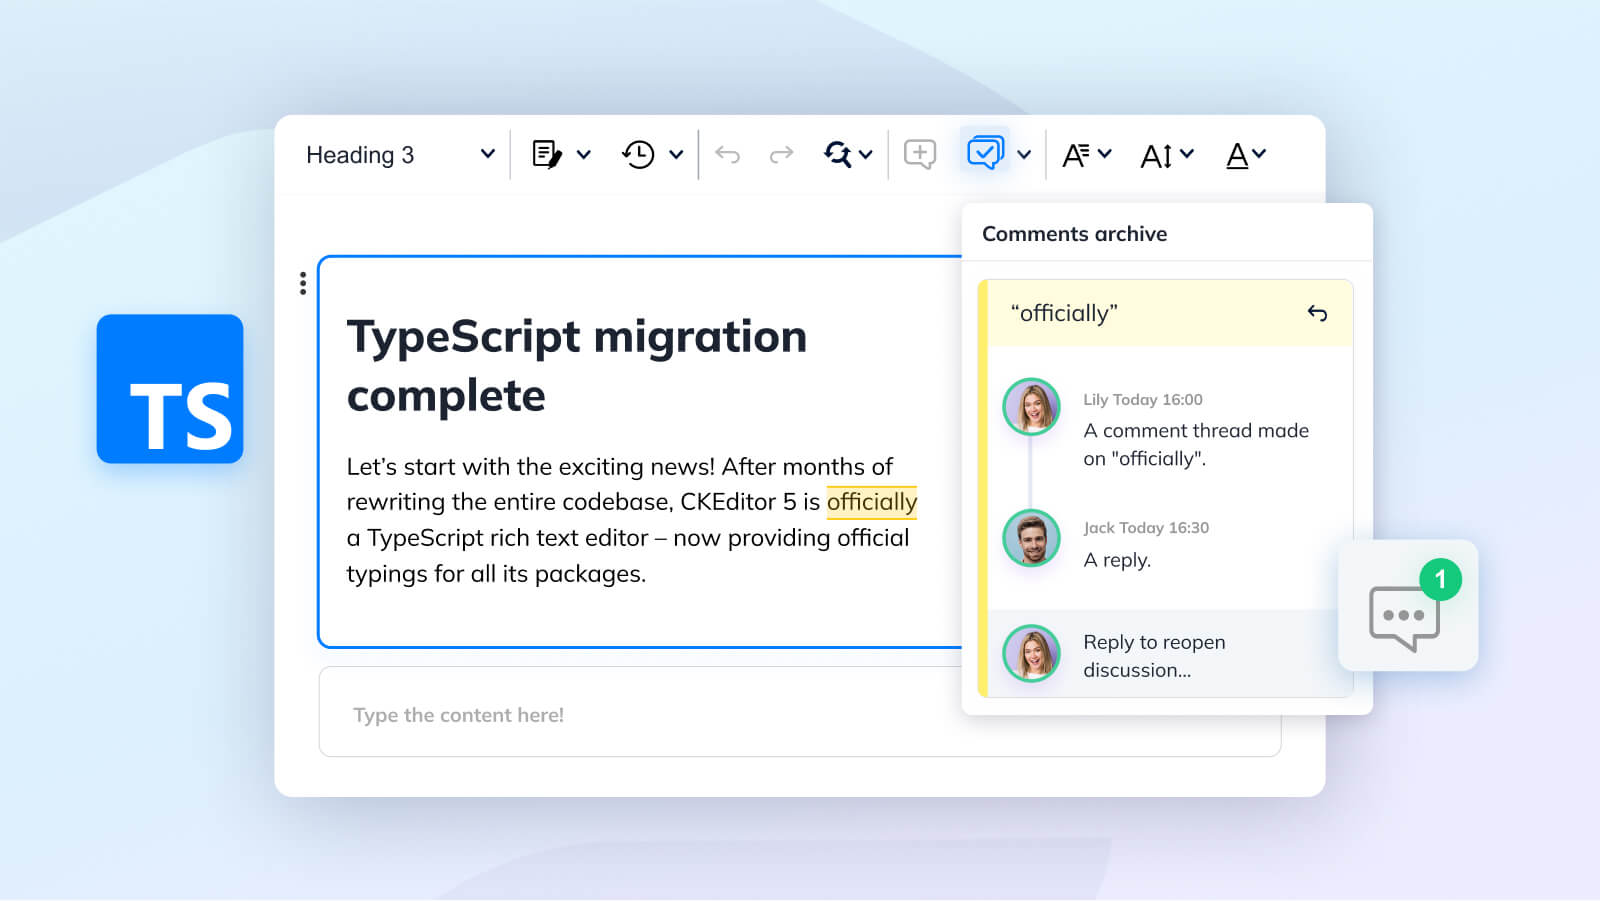Open the chat bubble with notification badge
The image size is (1600, 901).
pos(1405,612)
